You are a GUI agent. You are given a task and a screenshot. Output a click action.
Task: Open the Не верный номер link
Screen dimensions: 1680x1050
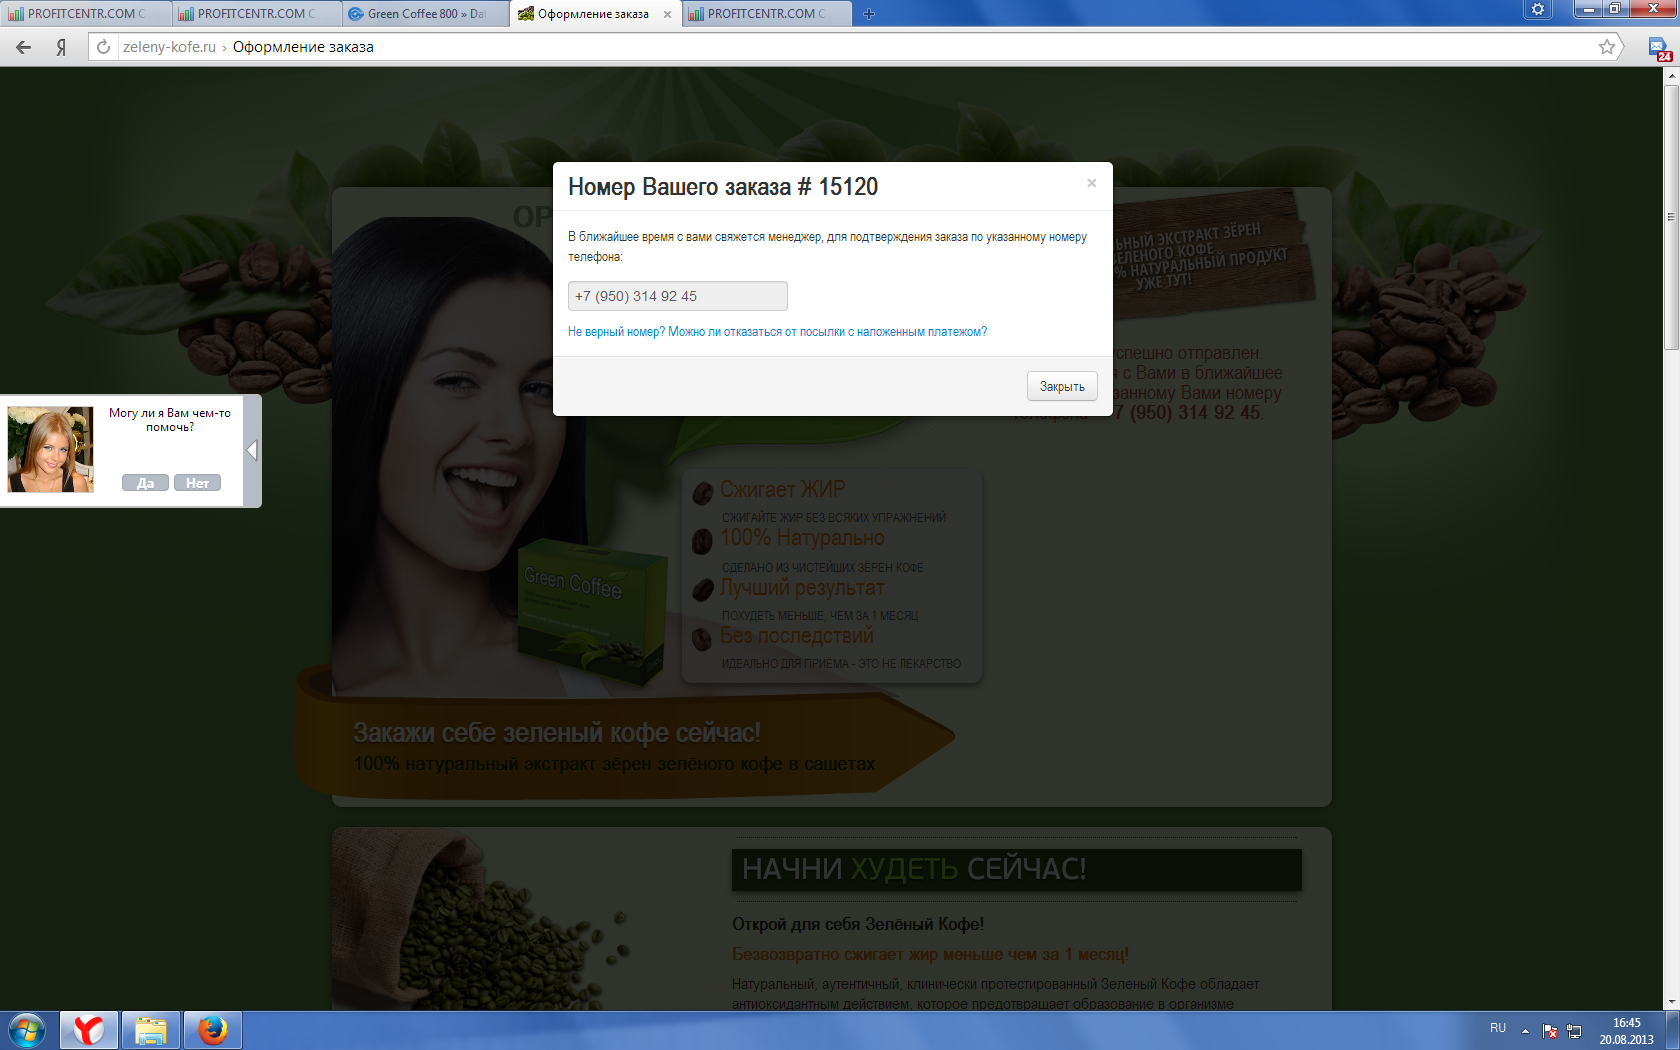pos(616,332)
